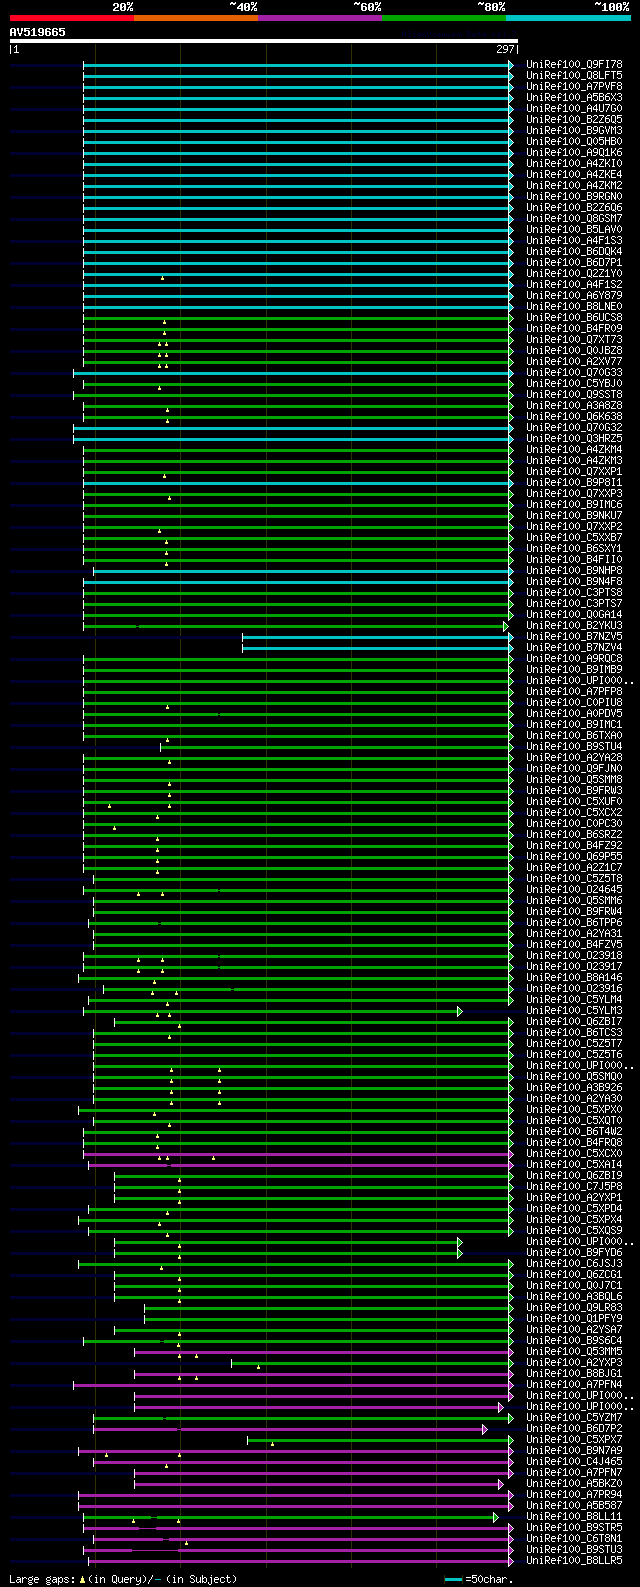The height and width of the screenshot is (1587, 640).
Task: Click the cyan ~100% legend segment
Action: pyautogui.click(x=567, y=18)
